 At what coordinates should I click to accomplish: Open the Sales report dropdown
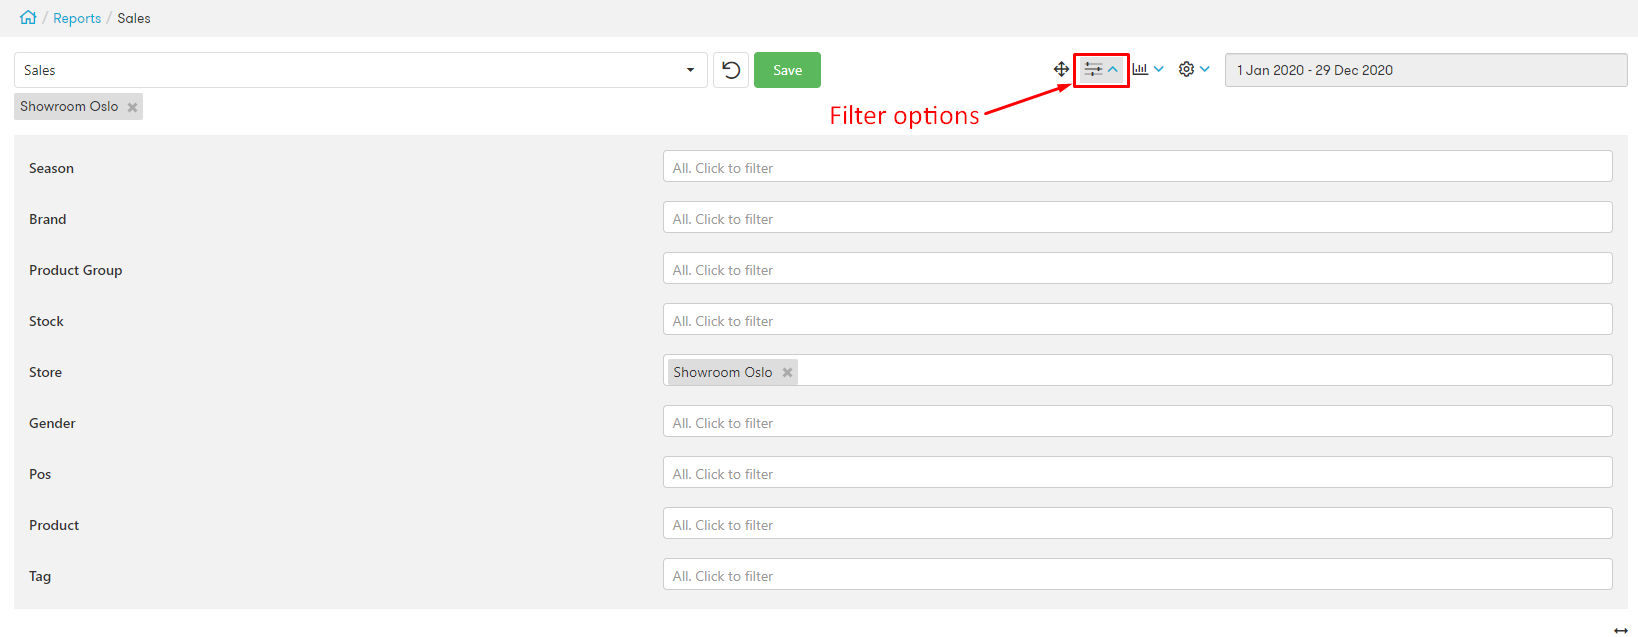(x=361, y=70)
